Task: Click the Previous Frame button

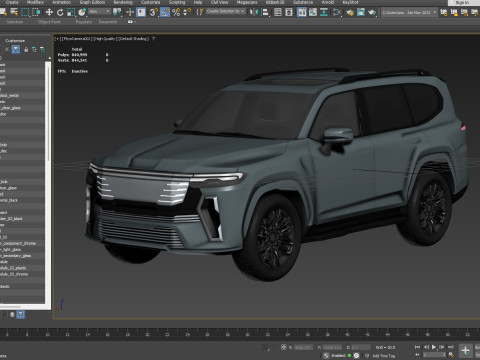Action: coord(426,347)
